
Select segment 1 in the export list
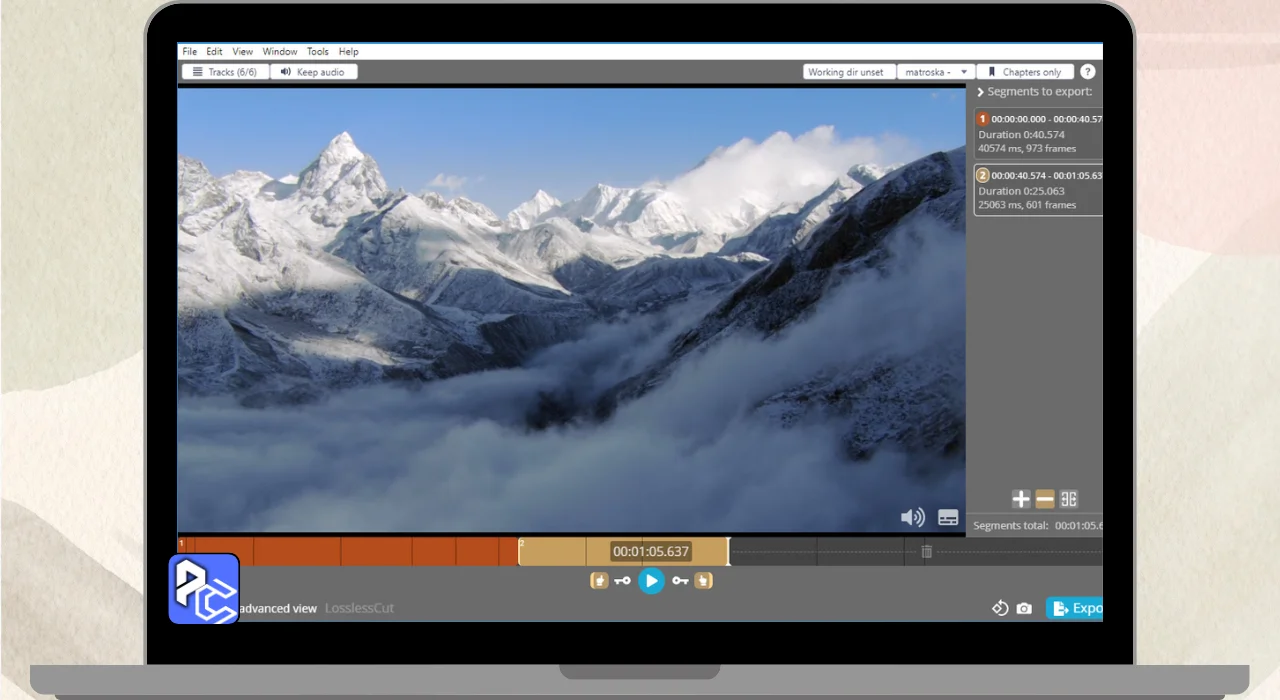(x=1038, y=132)
